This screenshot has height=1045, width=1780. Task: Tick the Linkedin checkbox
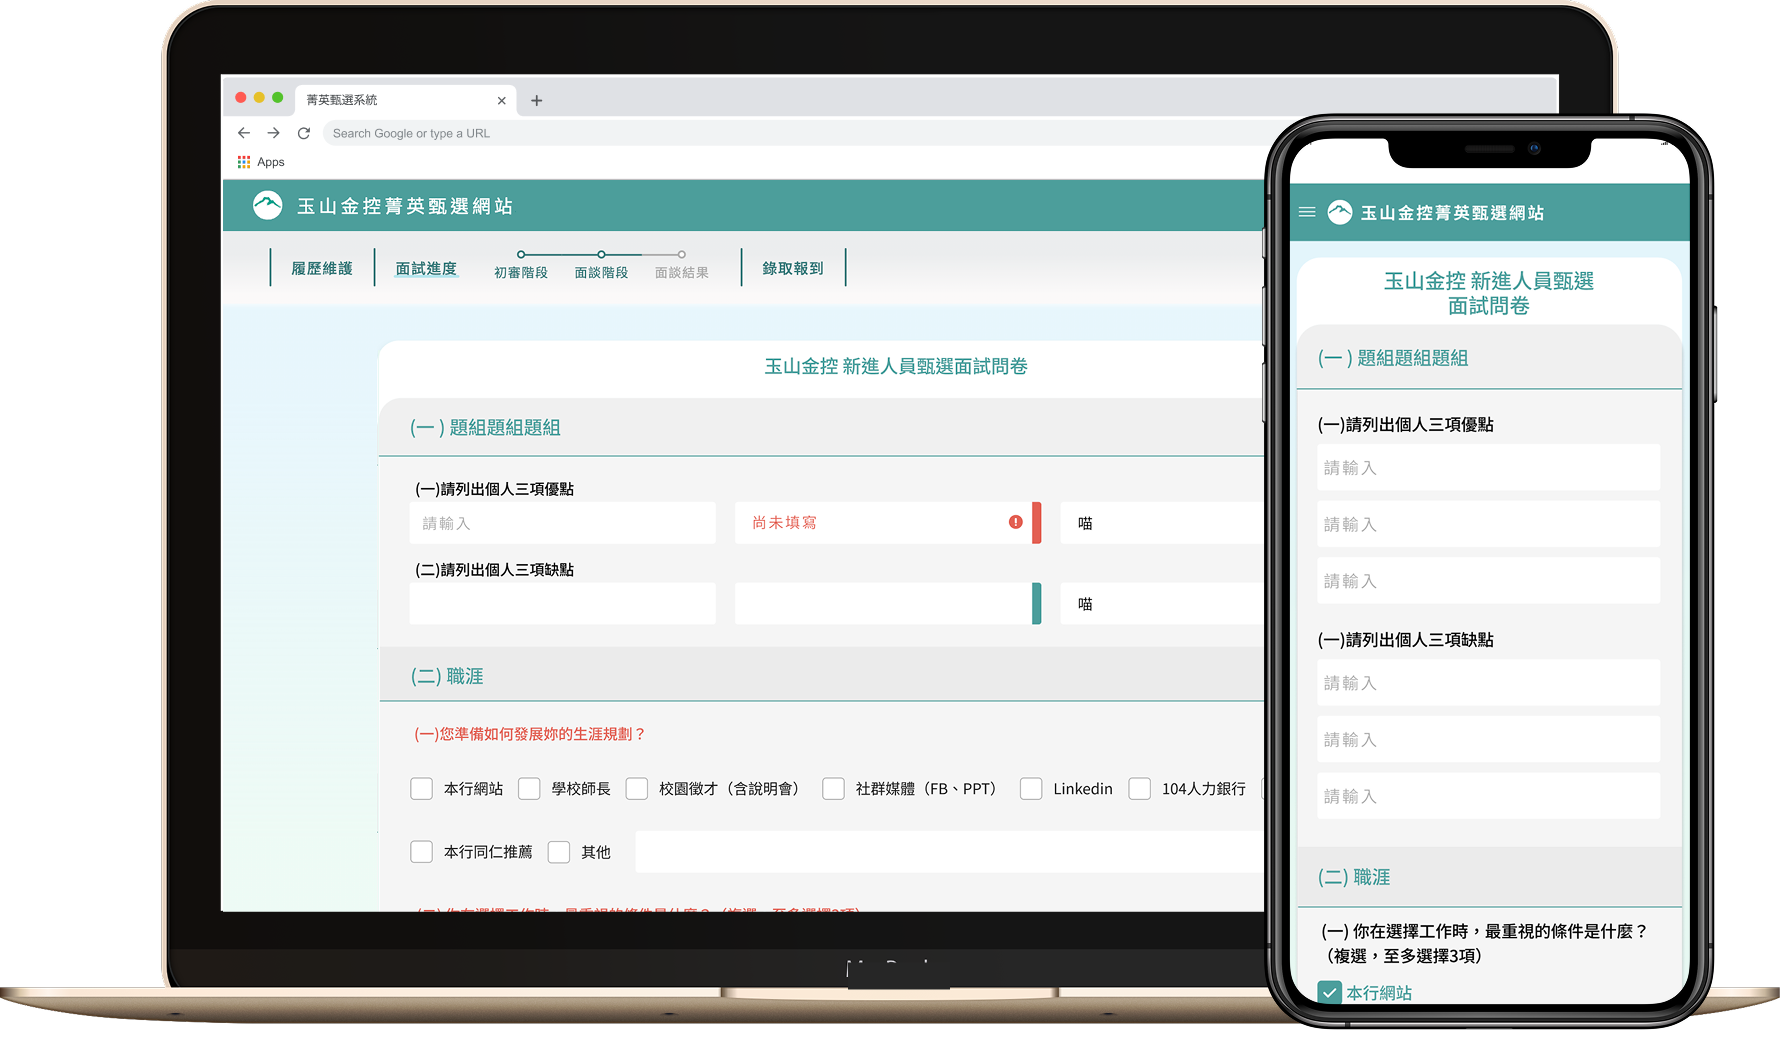[1031, 789]
